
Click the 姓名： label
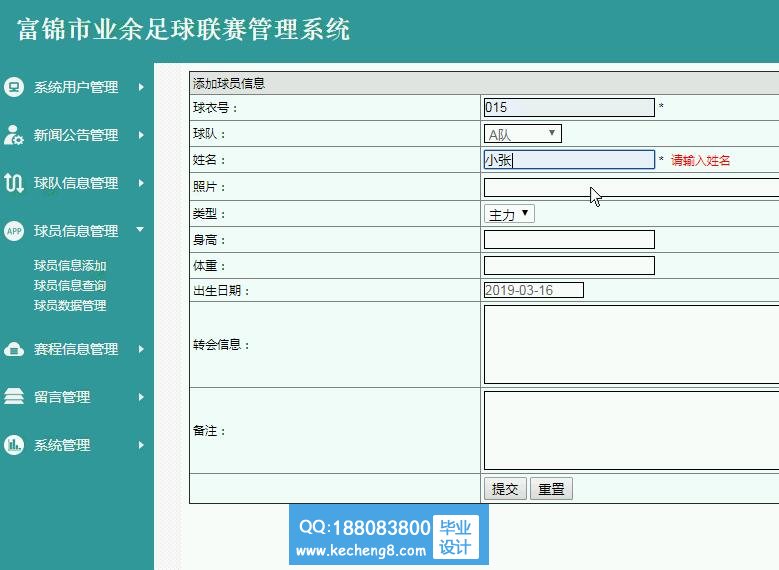pos(209,160)
